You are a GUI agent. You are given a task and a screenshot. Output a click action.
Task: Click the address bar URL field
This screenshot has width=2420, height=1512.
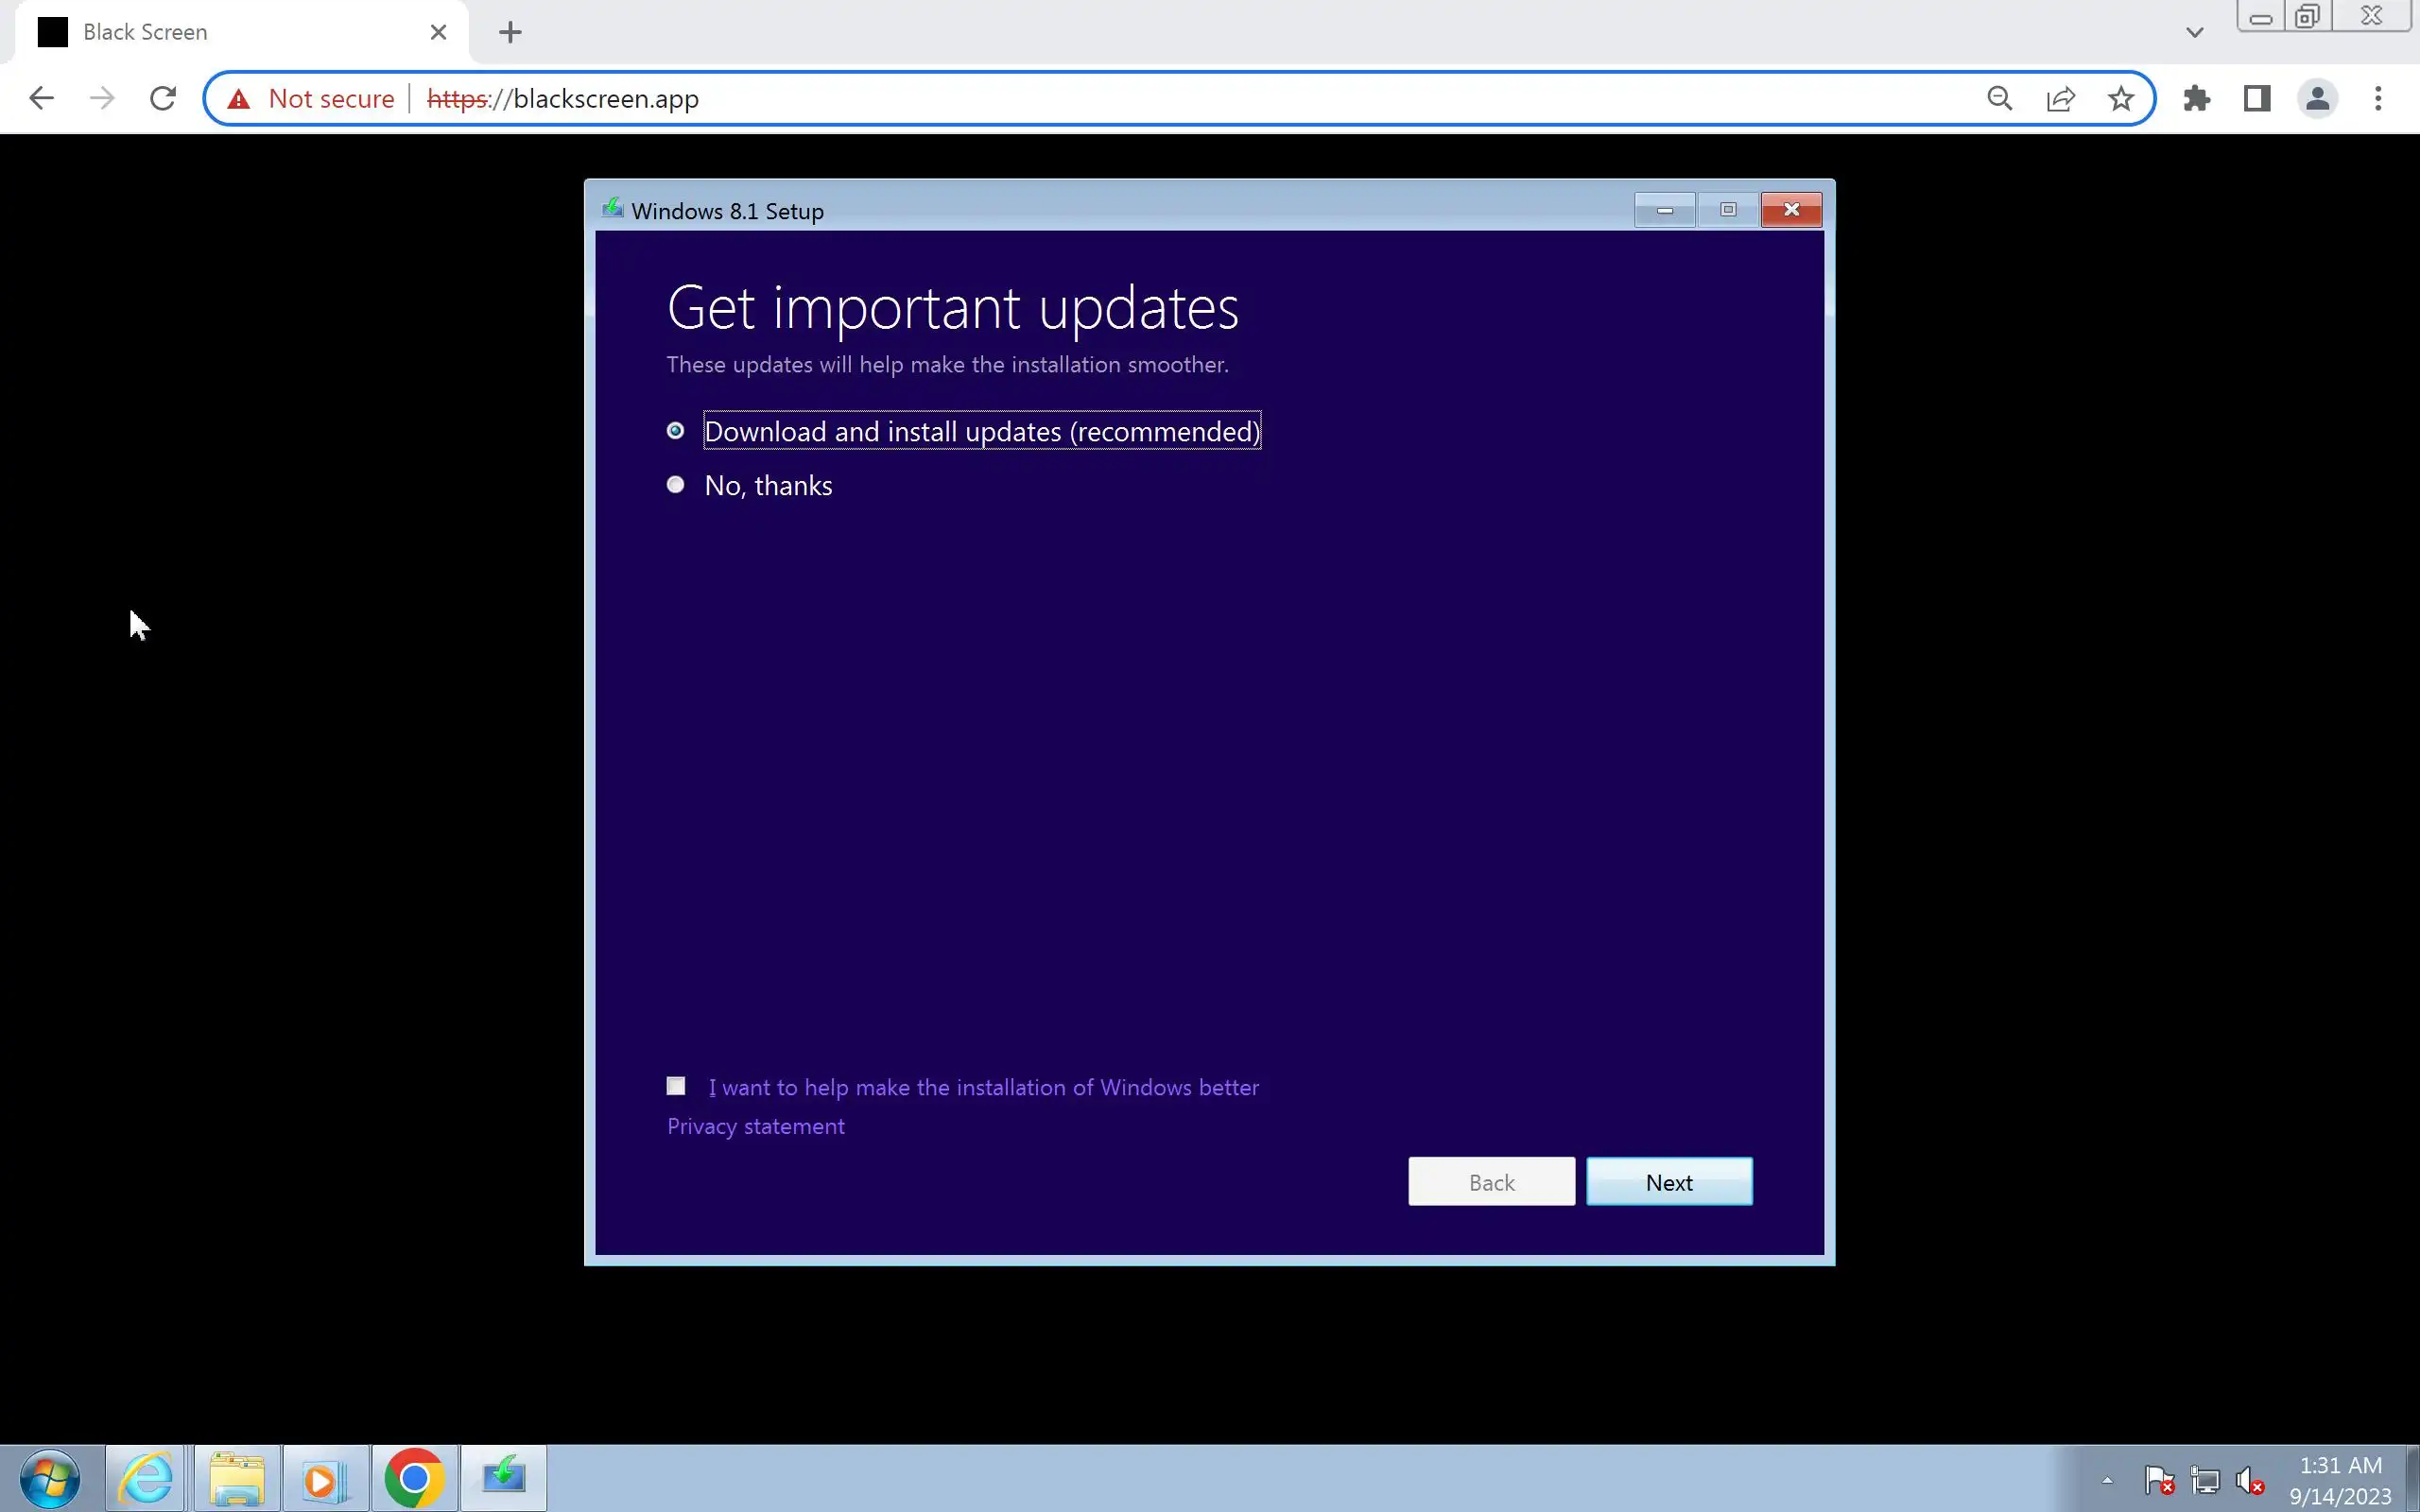(1100, 98)
